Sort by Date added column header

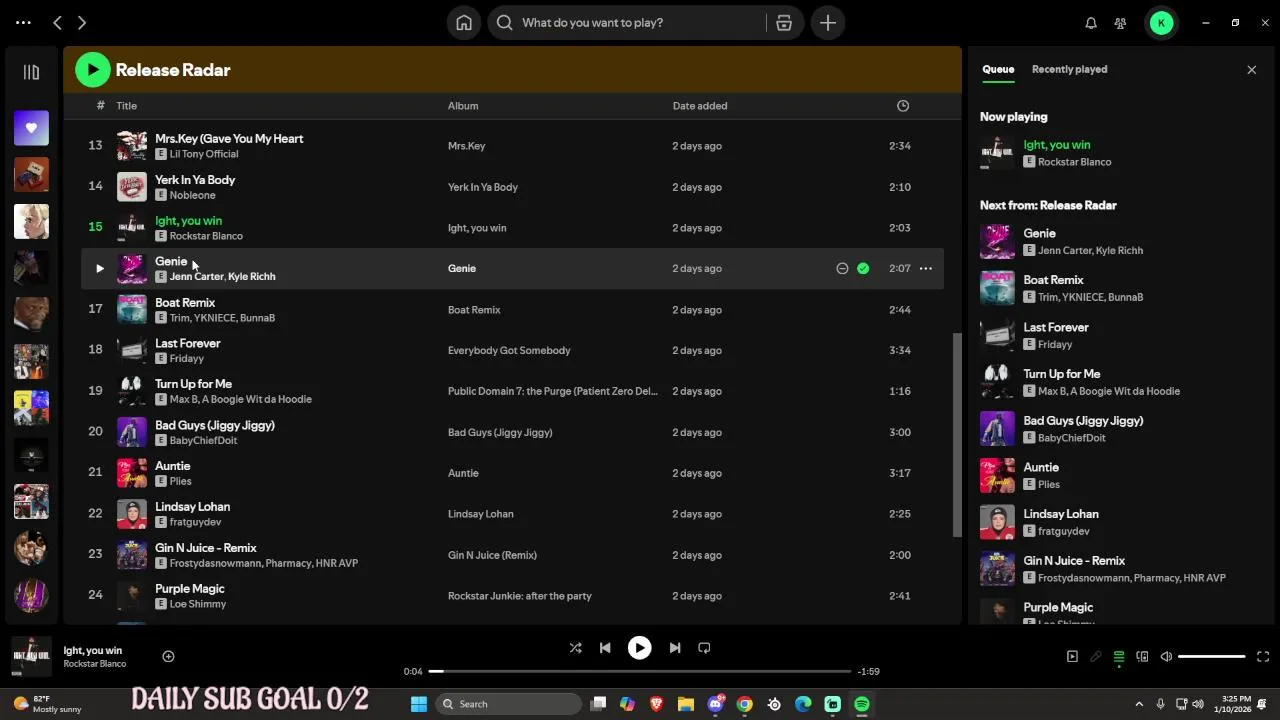(x=700, y=106)
